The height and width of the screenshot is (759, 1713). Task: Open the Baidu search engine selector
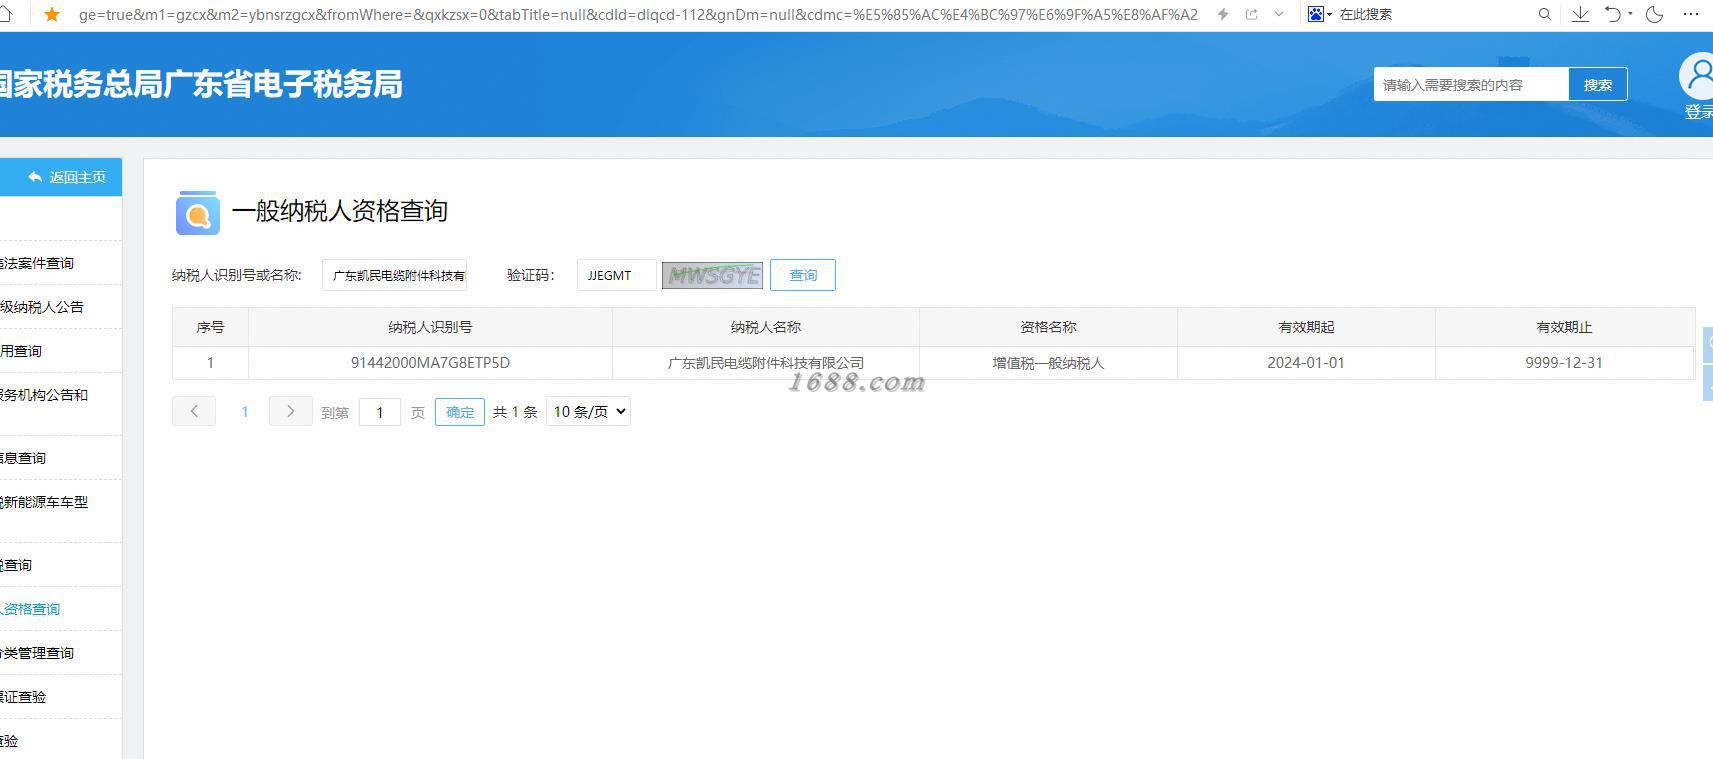1320,14
